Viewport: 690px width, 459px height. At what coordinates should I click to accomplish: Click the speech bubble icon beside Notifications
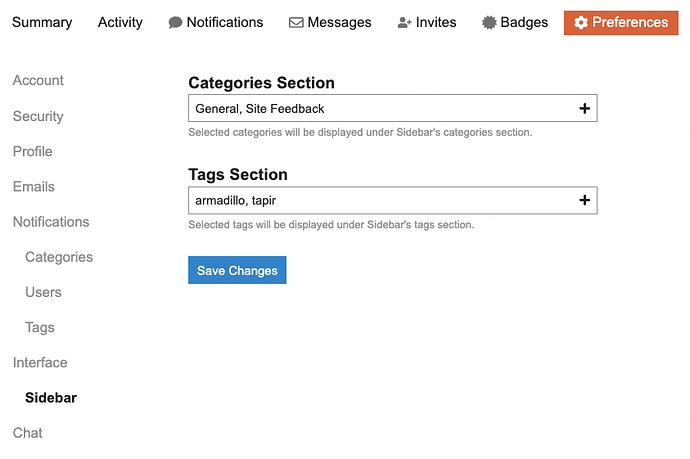(x=175, y=22)
